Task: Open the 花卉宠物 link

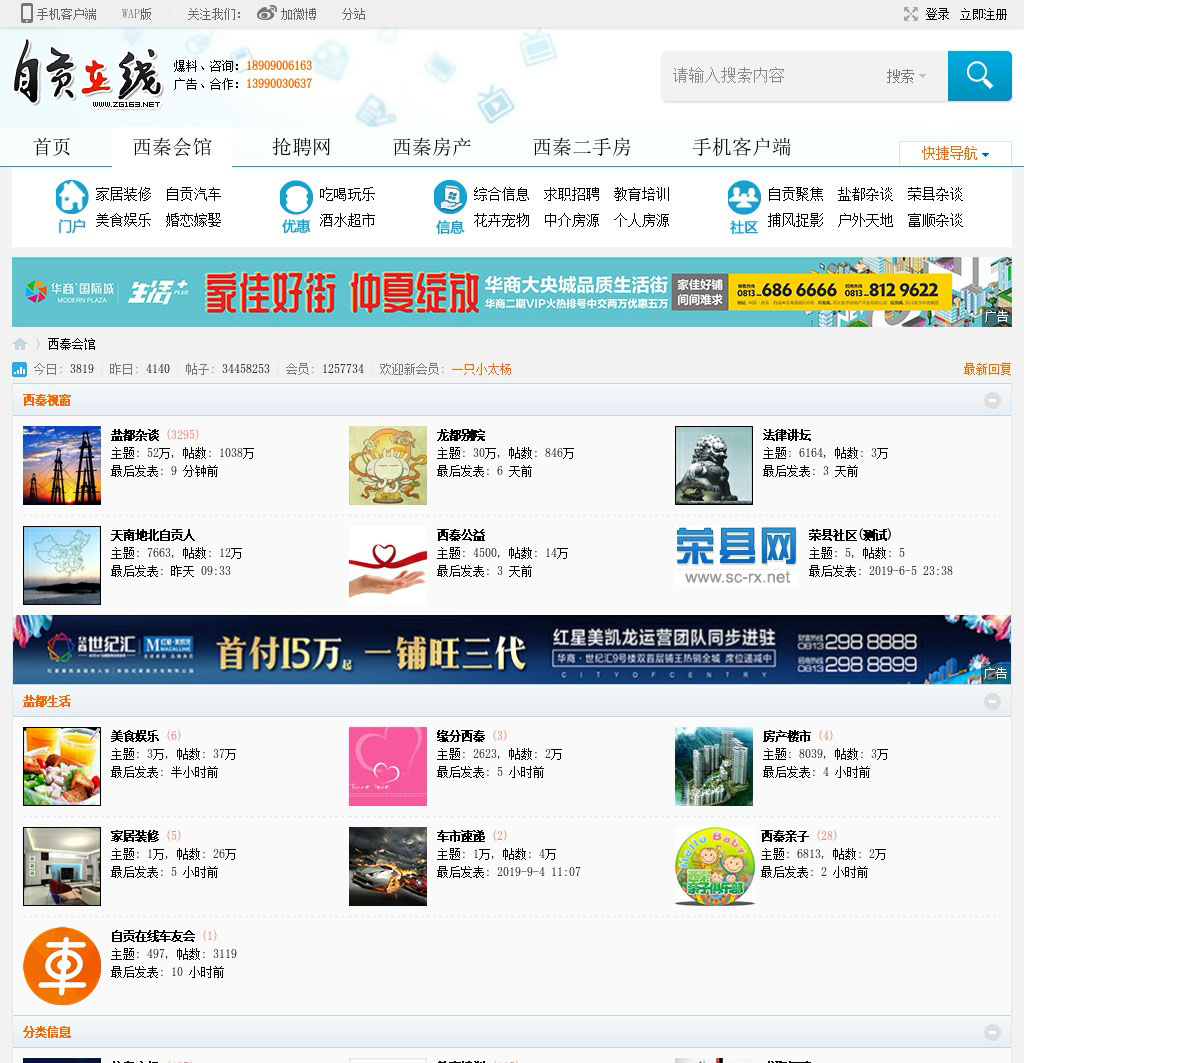Action: point(501,220)
